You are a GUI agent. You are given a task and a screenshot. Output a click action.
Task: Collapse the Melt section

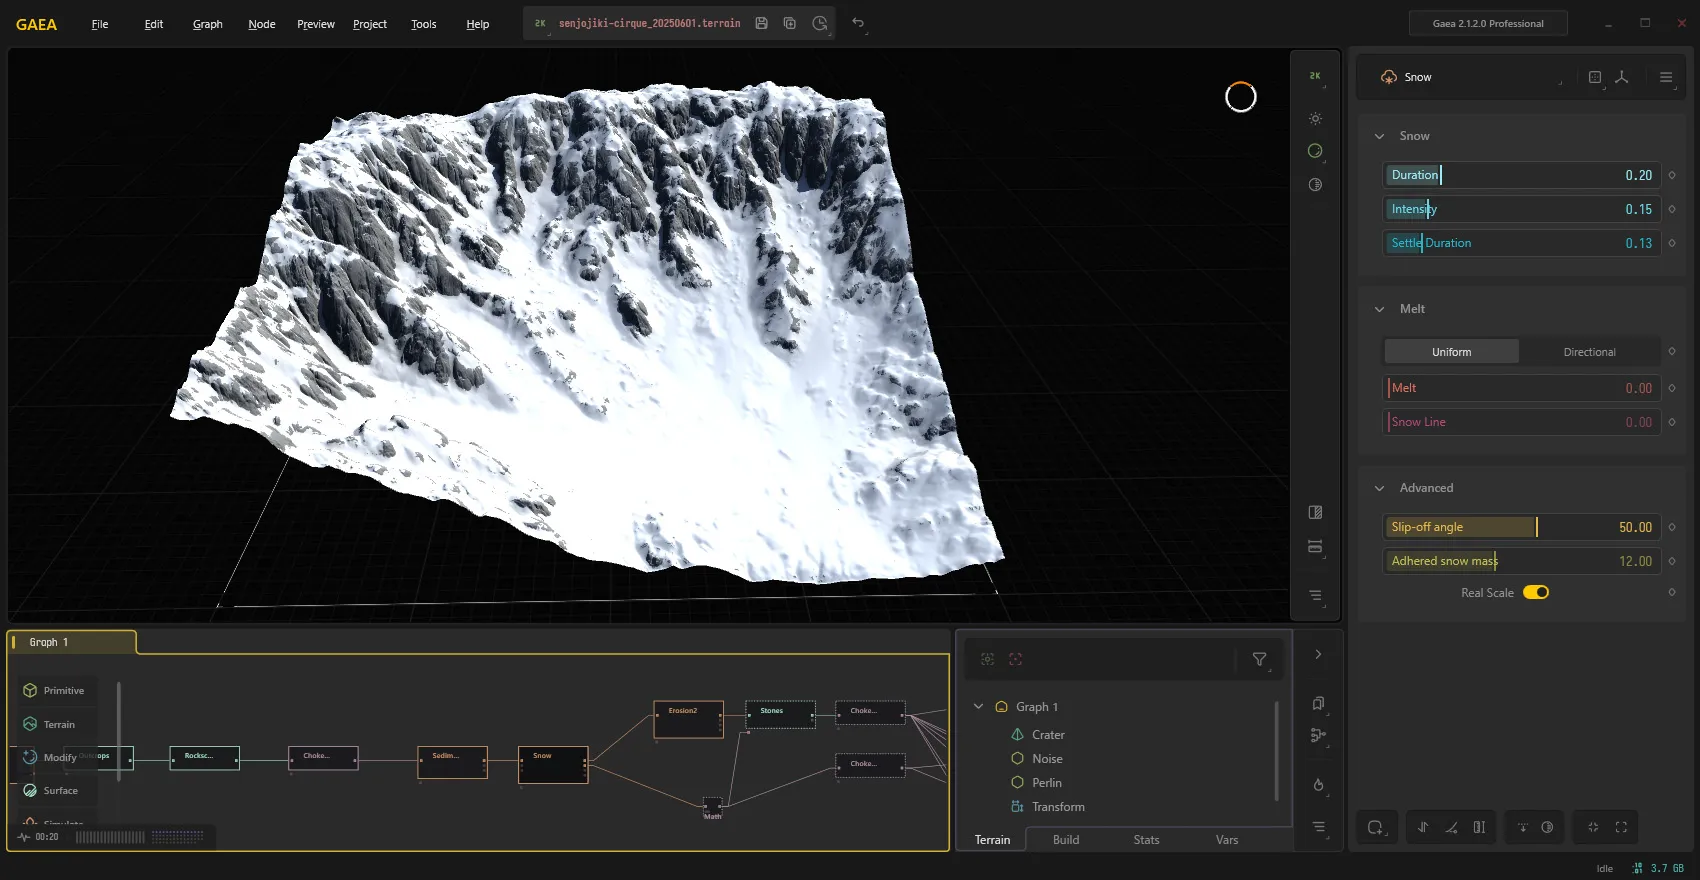(x=1380, y=309)
